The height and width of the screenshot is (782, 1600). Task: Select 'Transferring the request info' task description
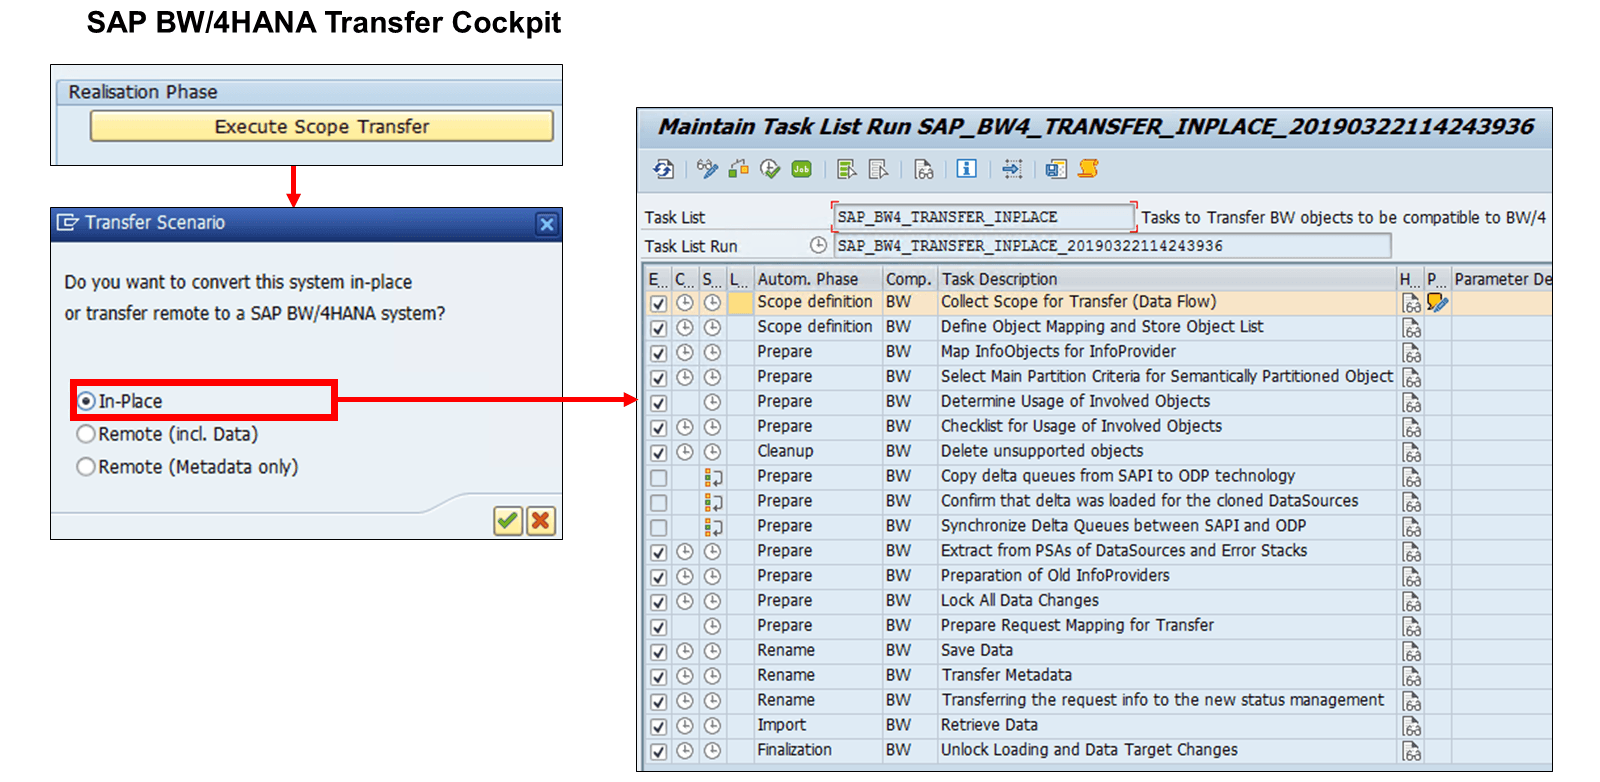(1162, 700)
